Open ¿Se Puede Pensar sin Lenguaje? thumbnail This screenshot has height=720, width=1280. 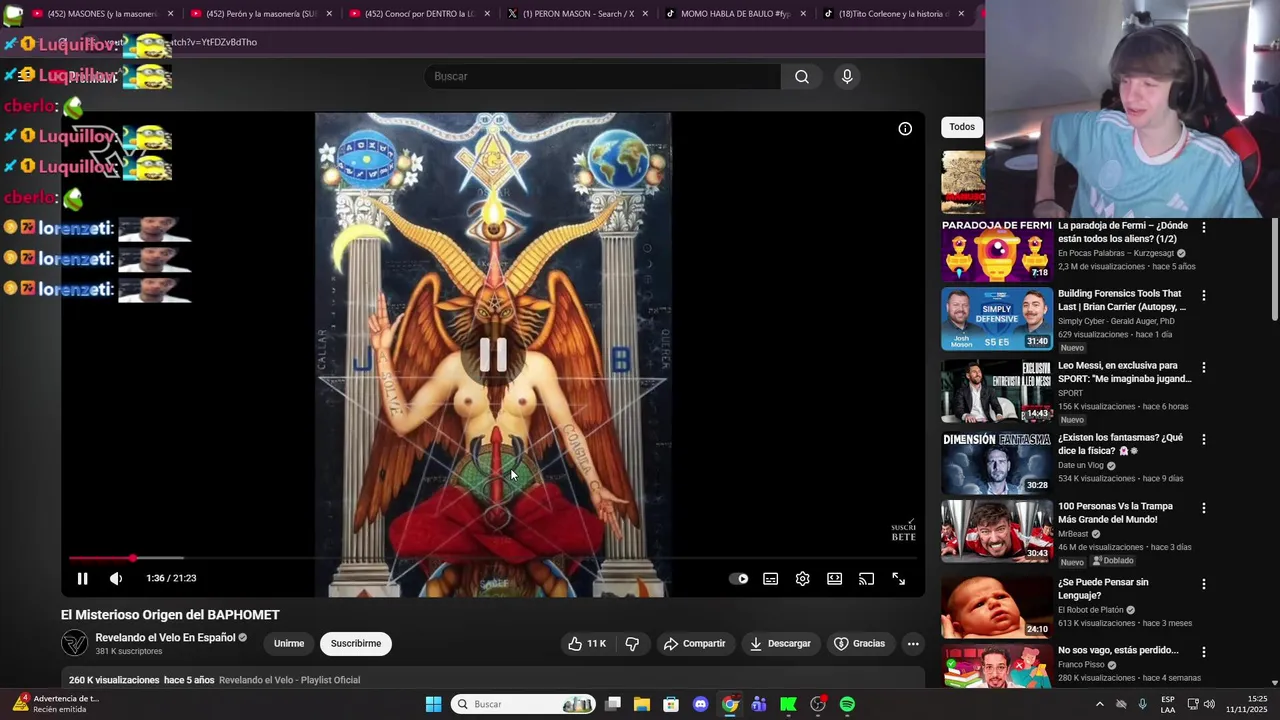point(996,606)
